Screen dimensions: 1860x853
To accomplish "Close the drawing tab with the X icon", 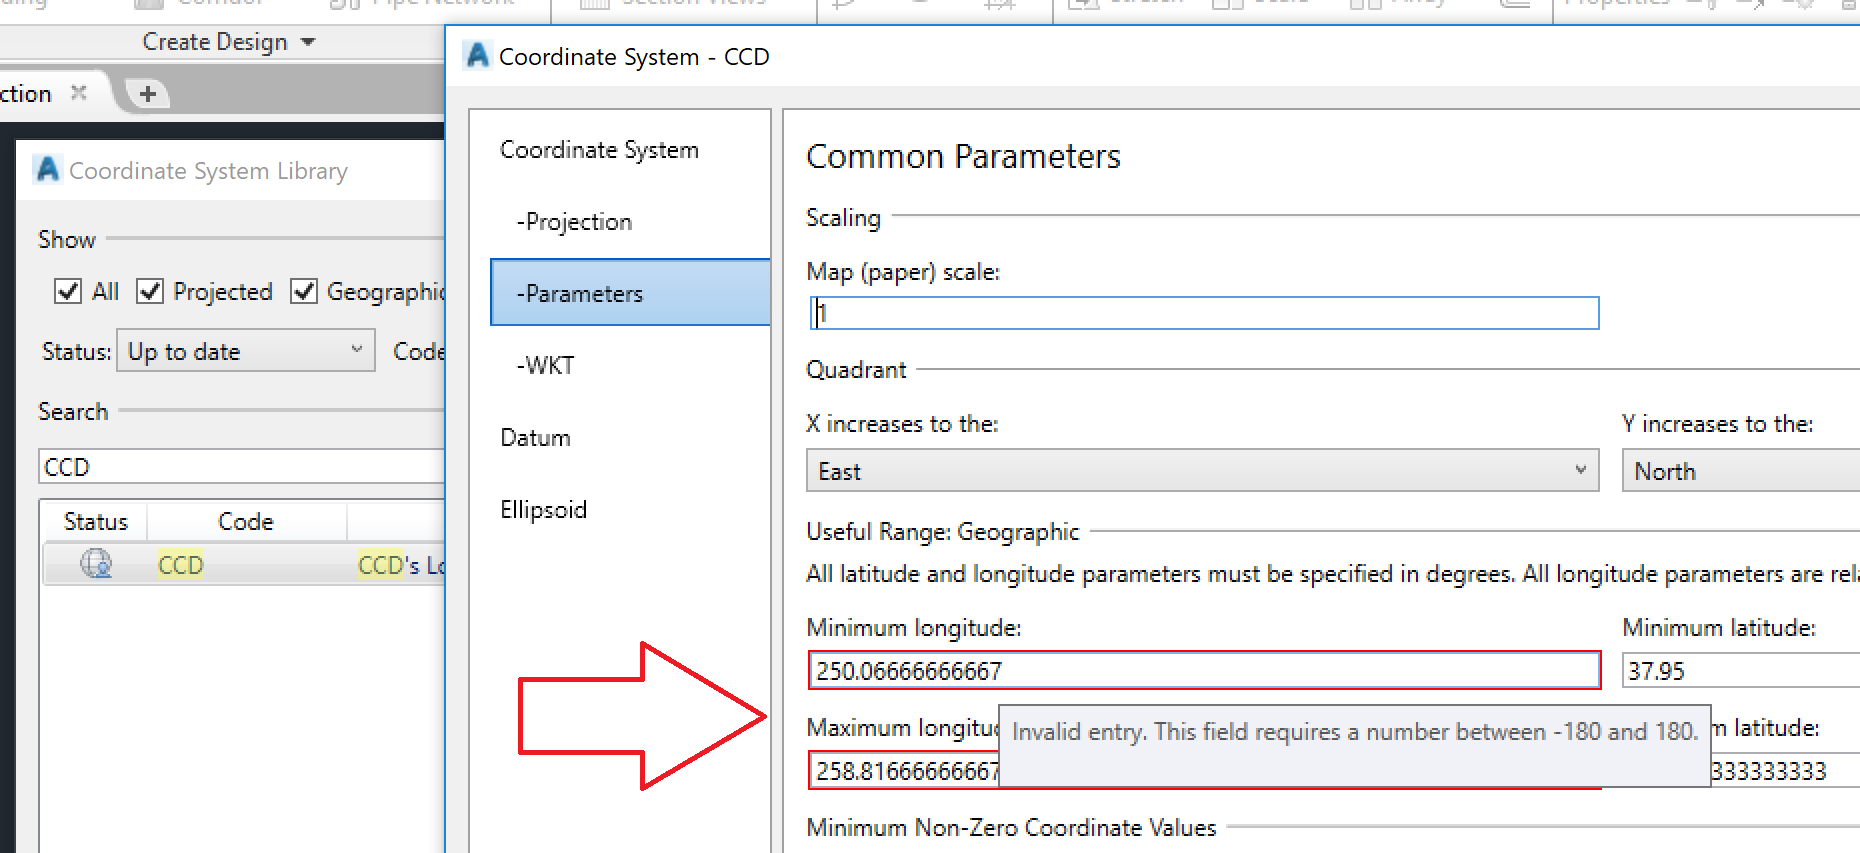I will (79, 93).
